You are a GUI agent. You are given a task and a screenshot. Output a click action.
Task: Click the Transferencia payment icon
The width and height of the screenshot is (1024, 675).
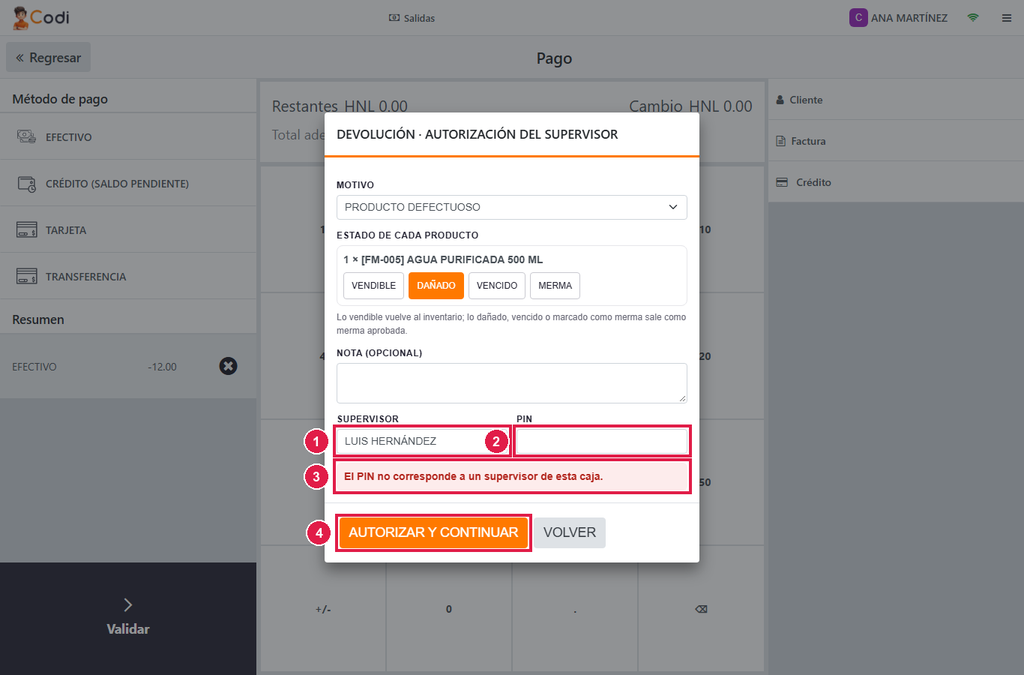(x=27, y=276)
